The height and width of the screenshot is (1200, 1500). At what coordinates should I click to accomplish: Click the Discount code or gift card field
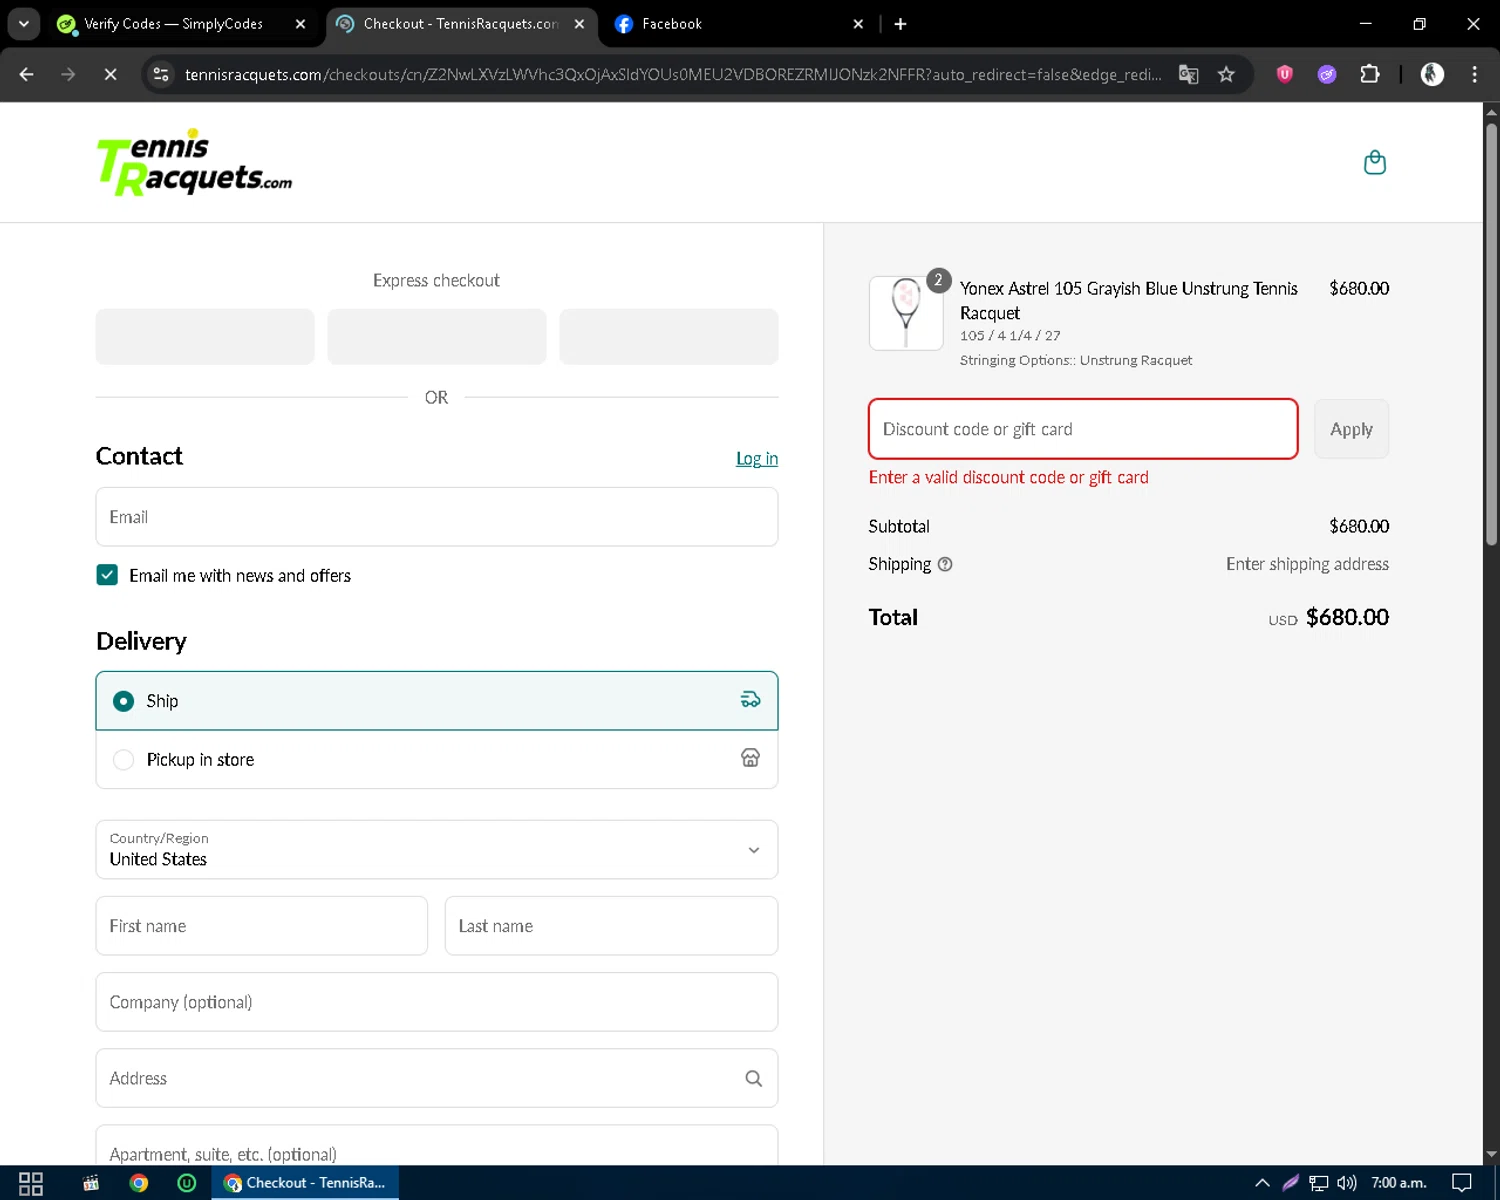click(1083, 429)
